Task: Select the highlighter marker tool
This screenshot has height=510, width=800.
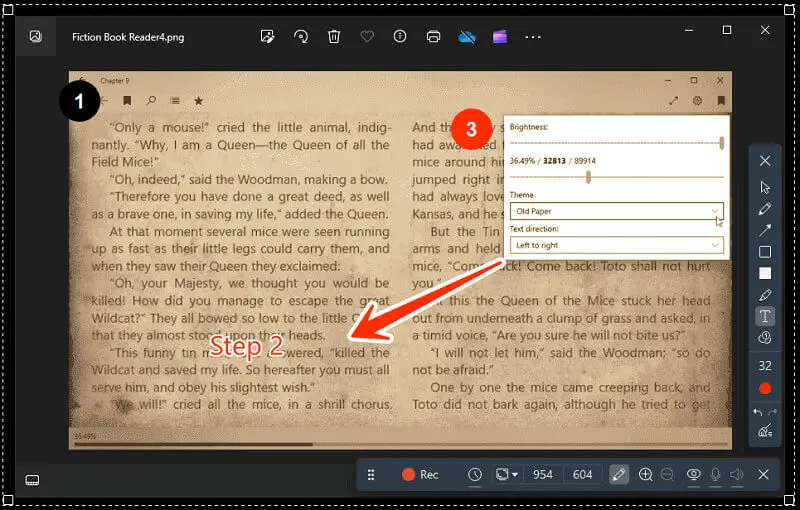Action: [x=765, y=295]
